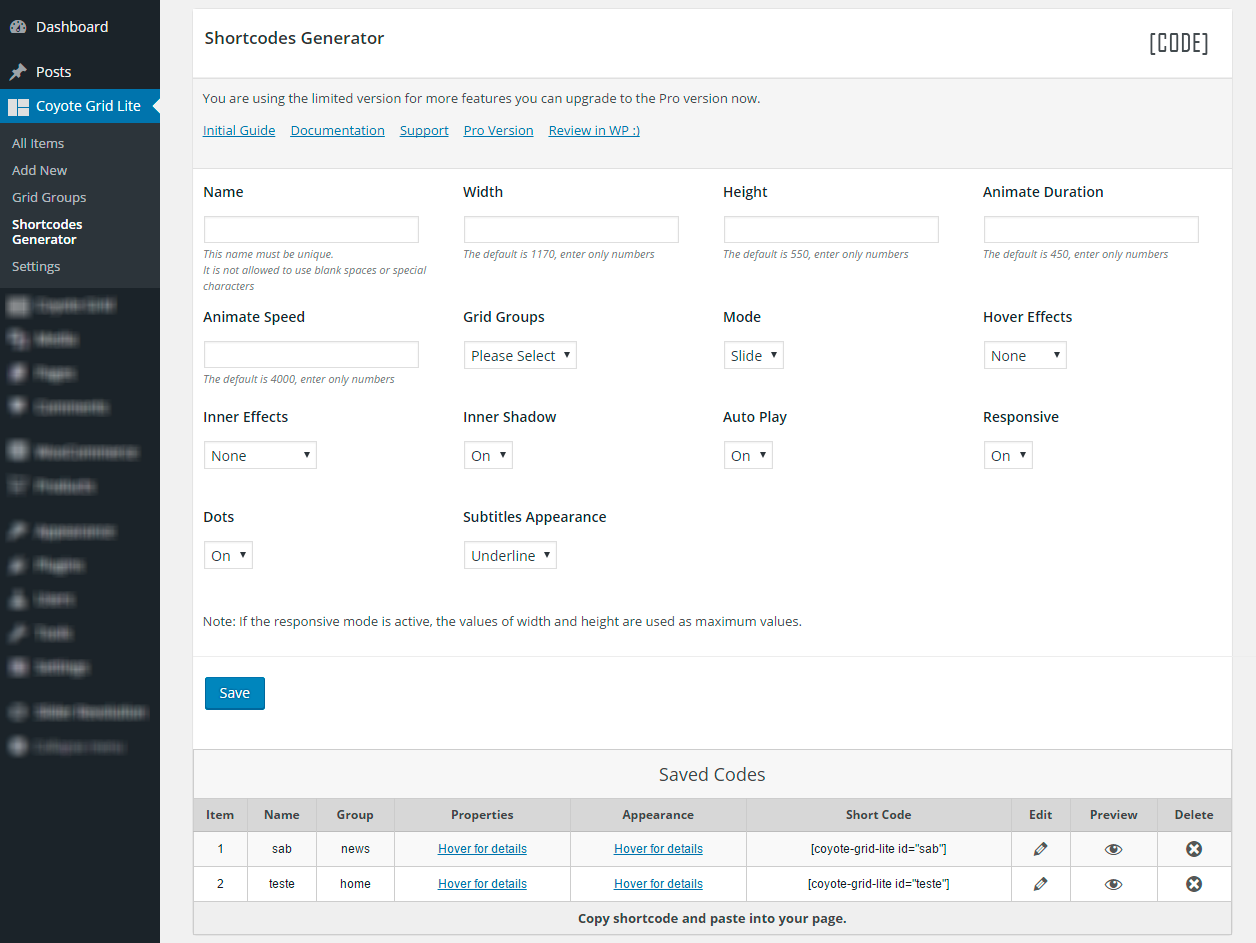This screenshot has width=1256, height=943.
Task: Open the Dots On dropdown
Action: pyautogui.click(x=228, y=556)
